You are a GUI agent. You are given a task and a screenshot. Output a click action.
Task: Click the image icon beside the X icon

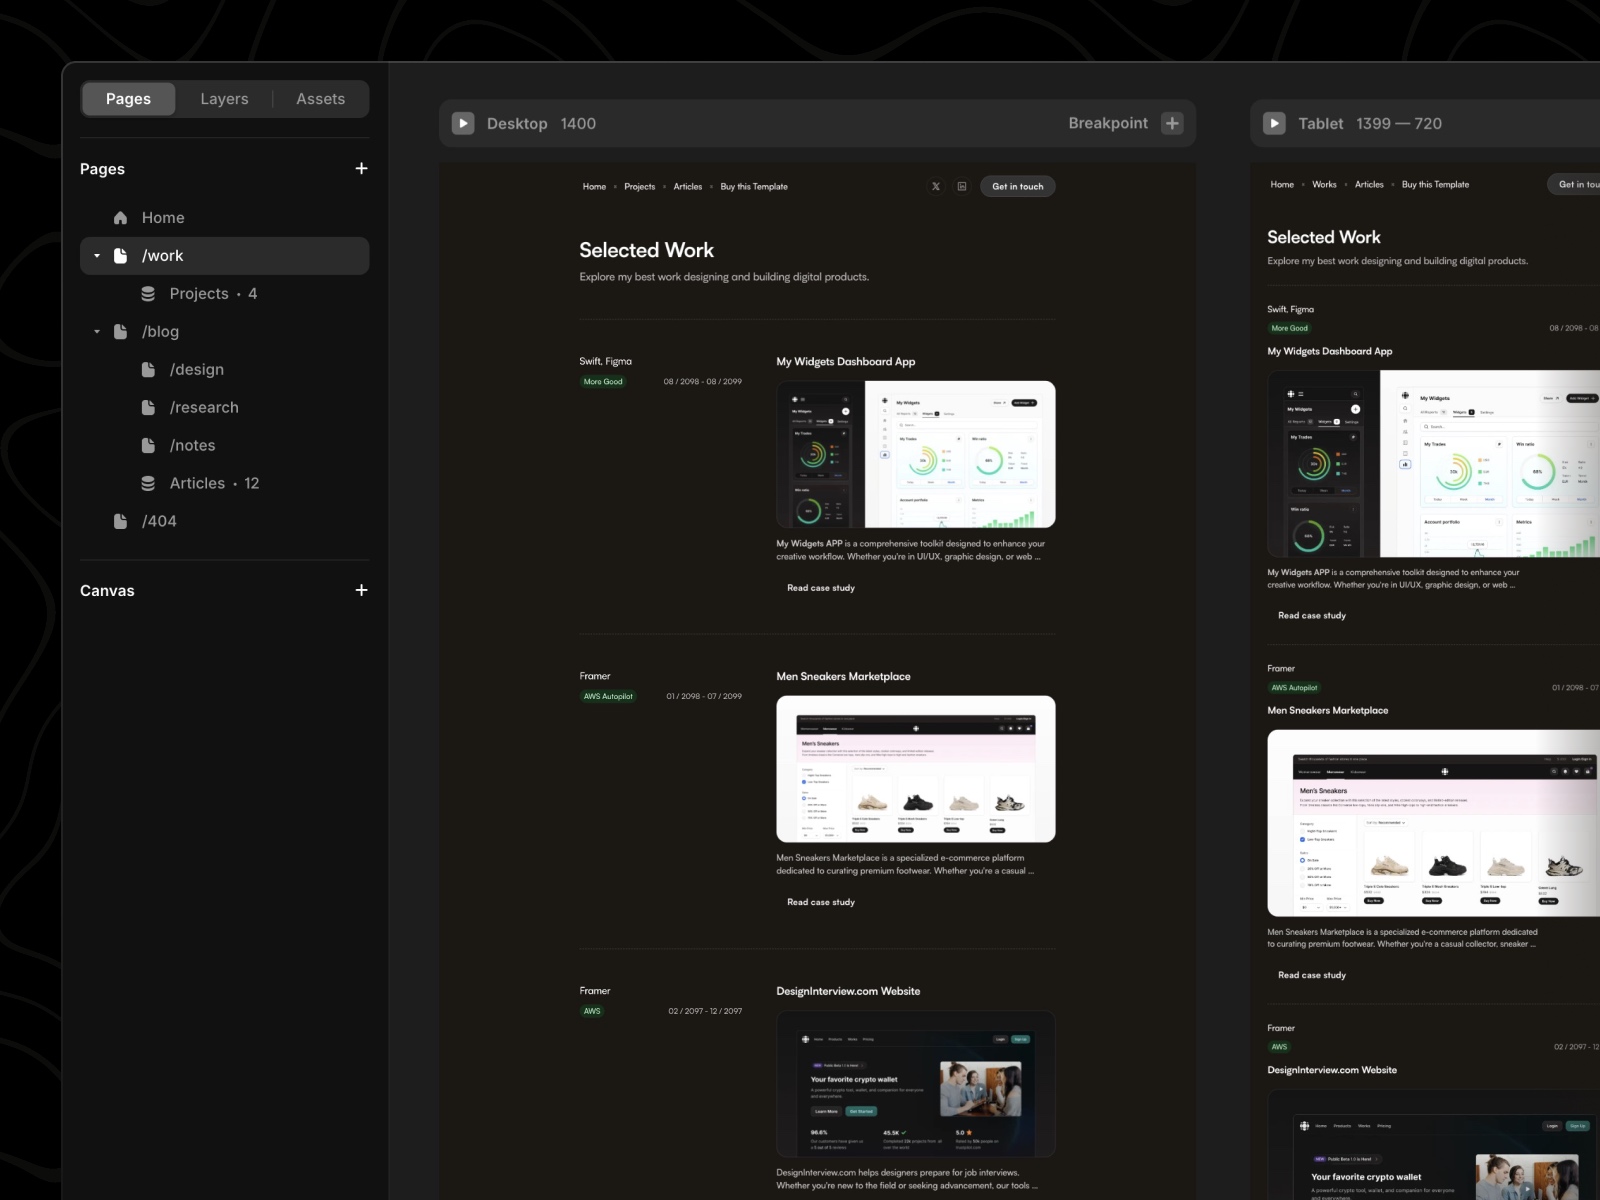tap(962, 186)
